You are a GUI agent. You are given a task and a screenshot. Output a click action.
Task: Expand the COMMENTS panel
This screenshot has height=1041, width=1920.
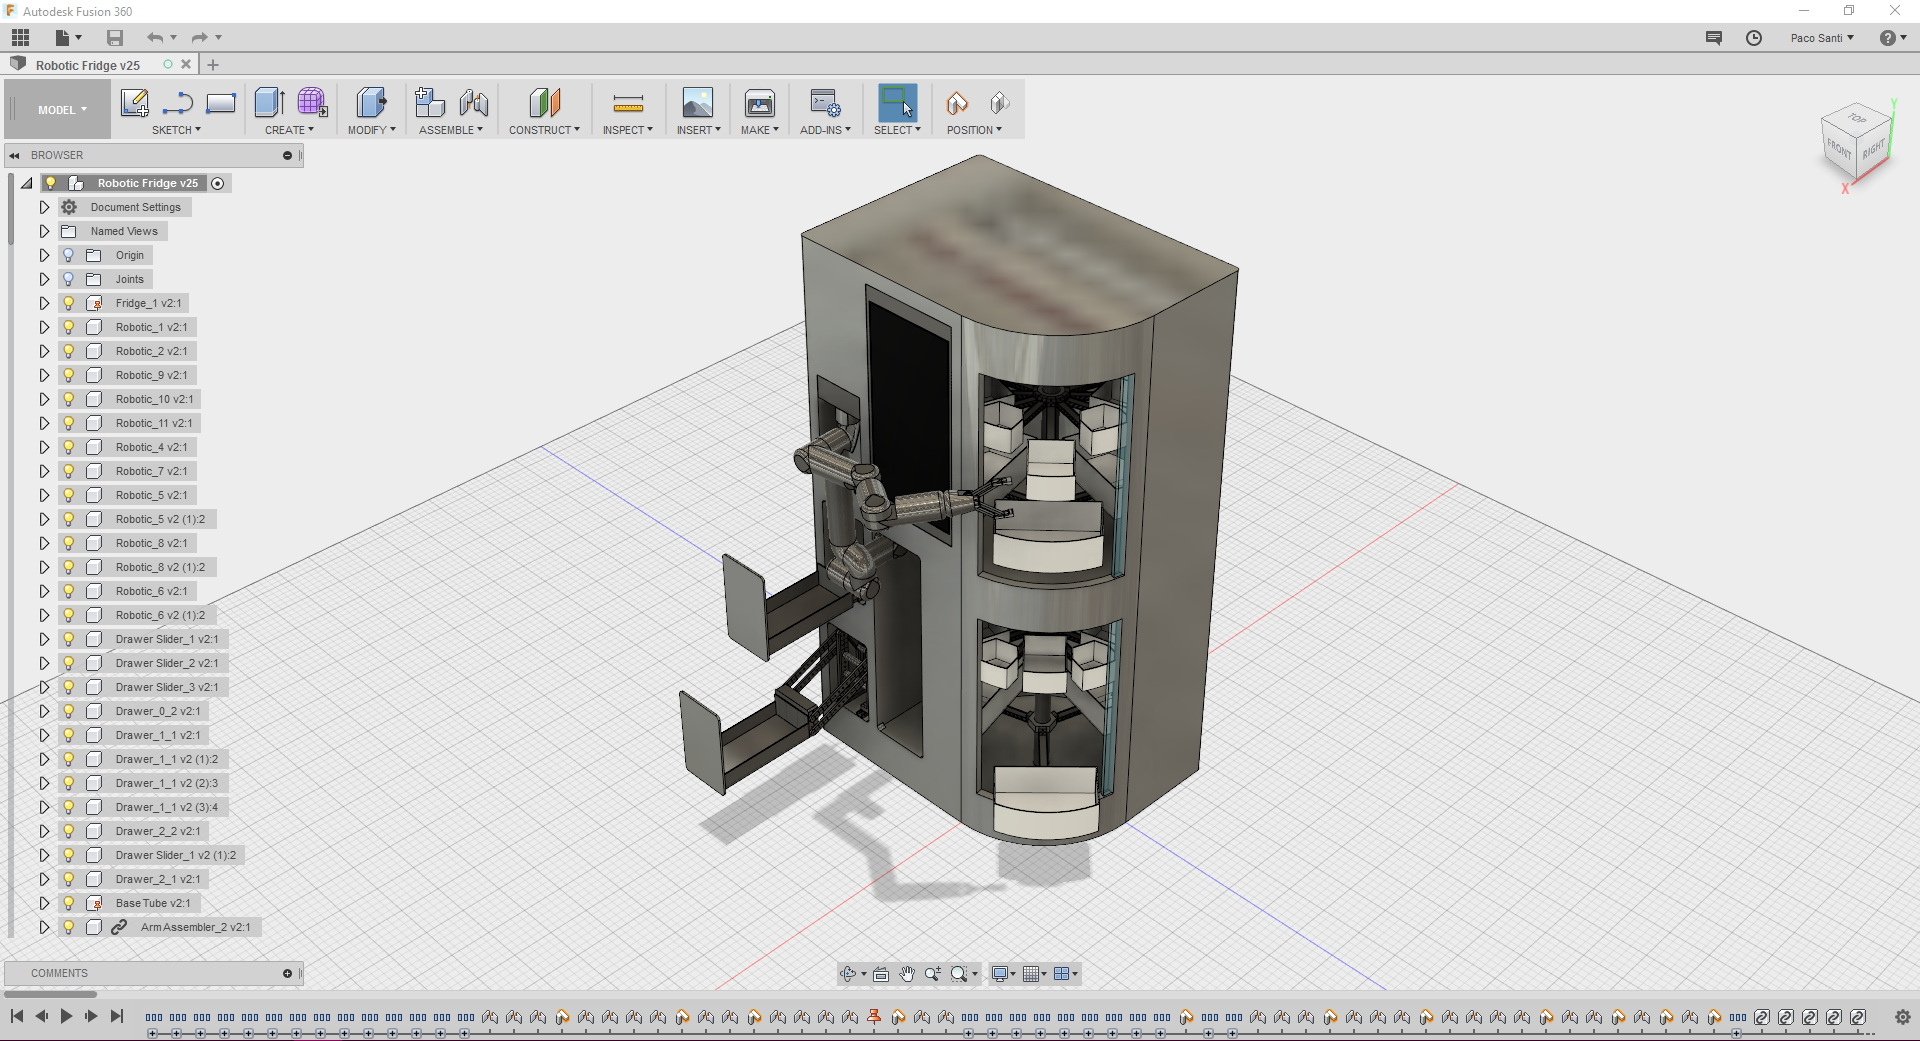287,973
